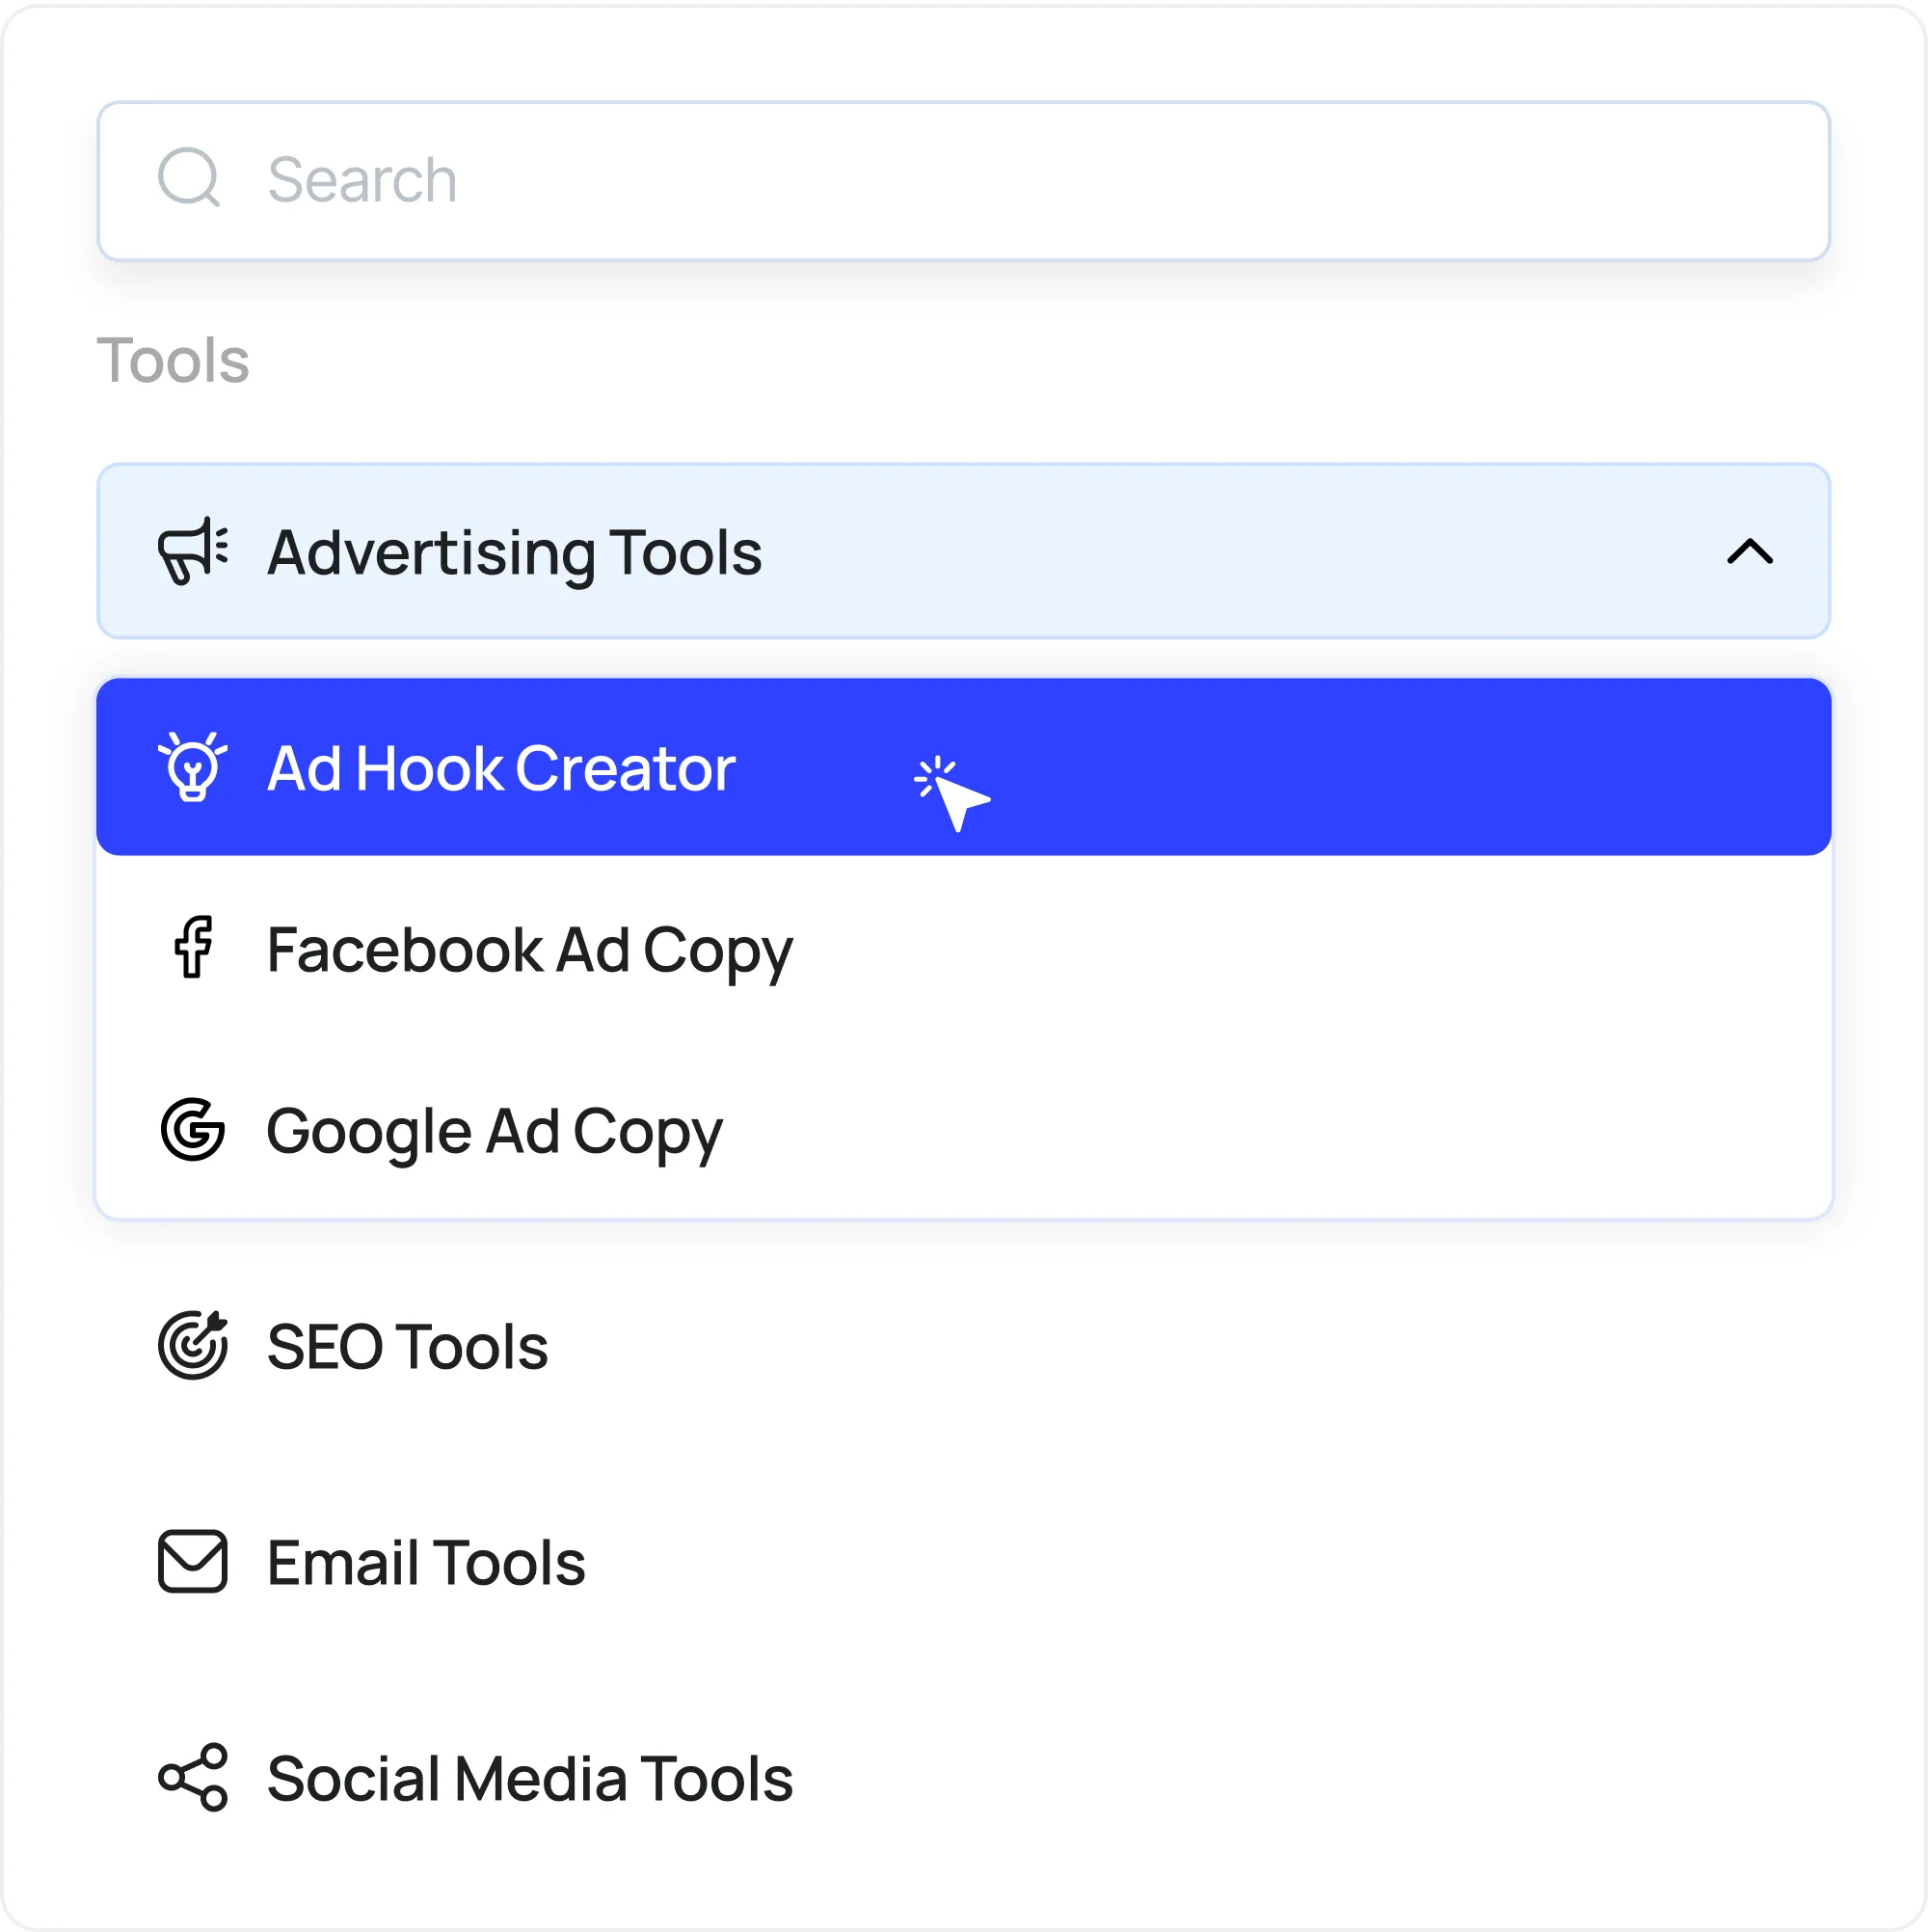1928x1932 pixels.
Task: Click the Social Media share icon
Action: point(193,1777)
